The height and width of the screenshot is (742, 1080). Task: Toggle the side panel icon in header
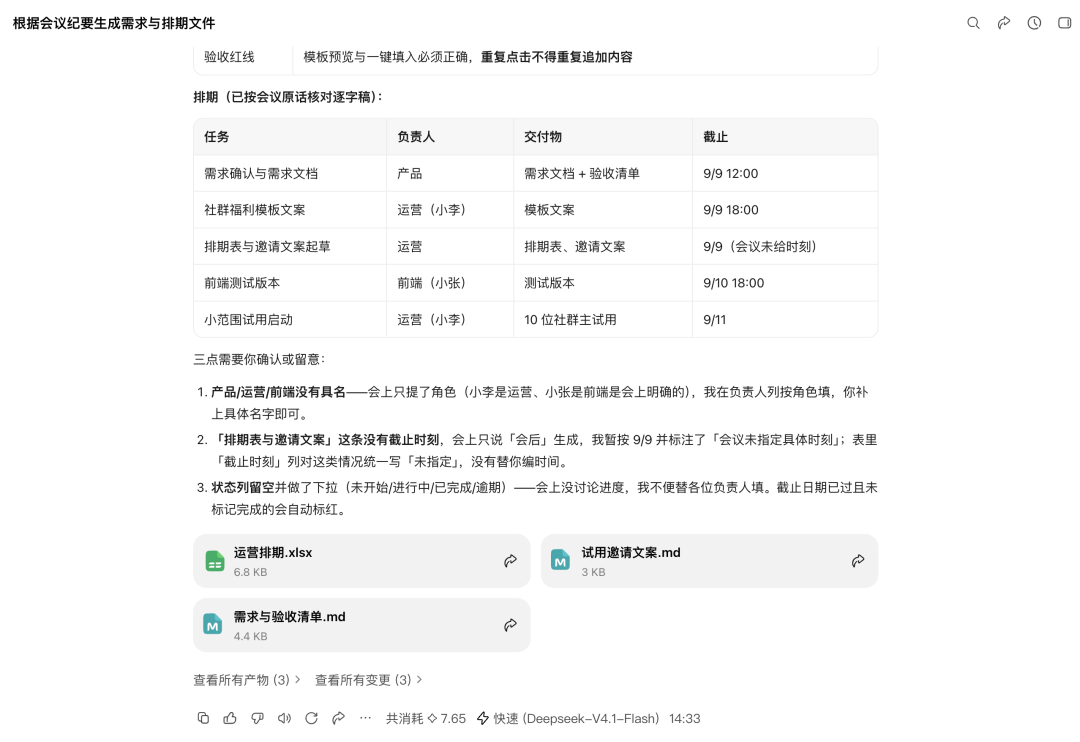pos(1064,23)
